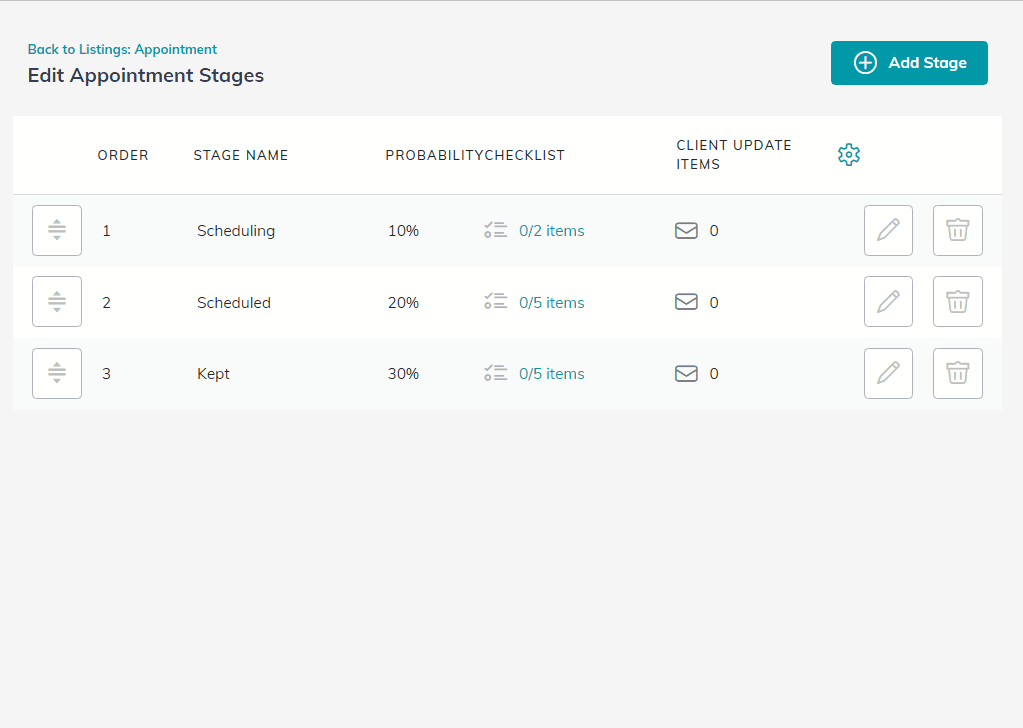Open 0/5 items checklist for Kept
Screen dimensions: 1023x728
click(x=551, y=374)
